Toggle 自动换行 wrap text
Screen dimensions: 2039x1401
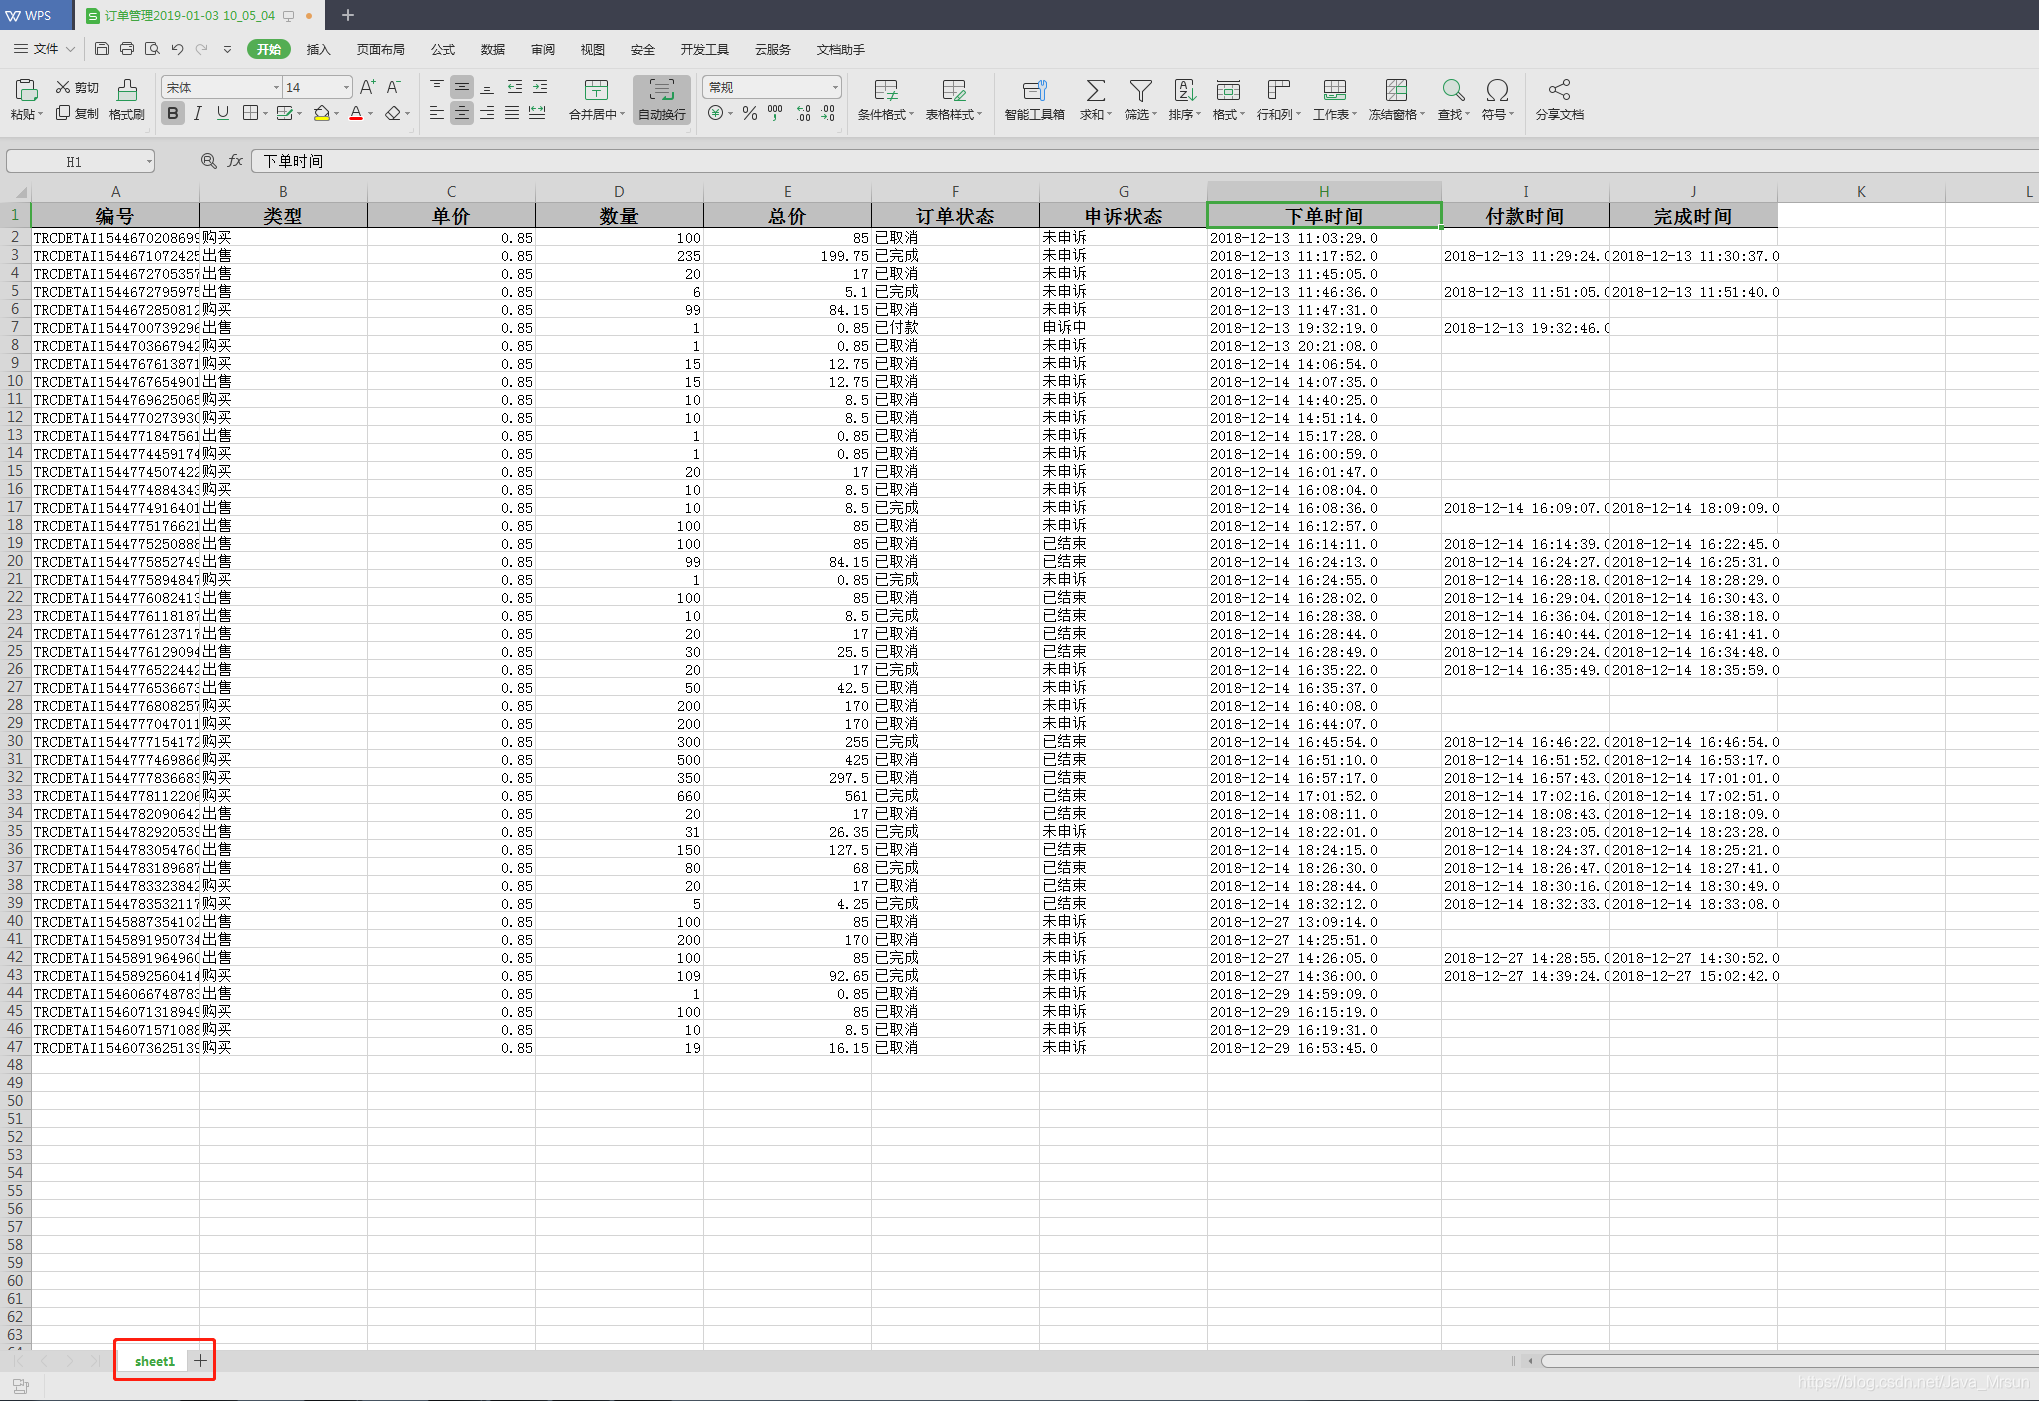pyautogui.click(x=661, y=99)
